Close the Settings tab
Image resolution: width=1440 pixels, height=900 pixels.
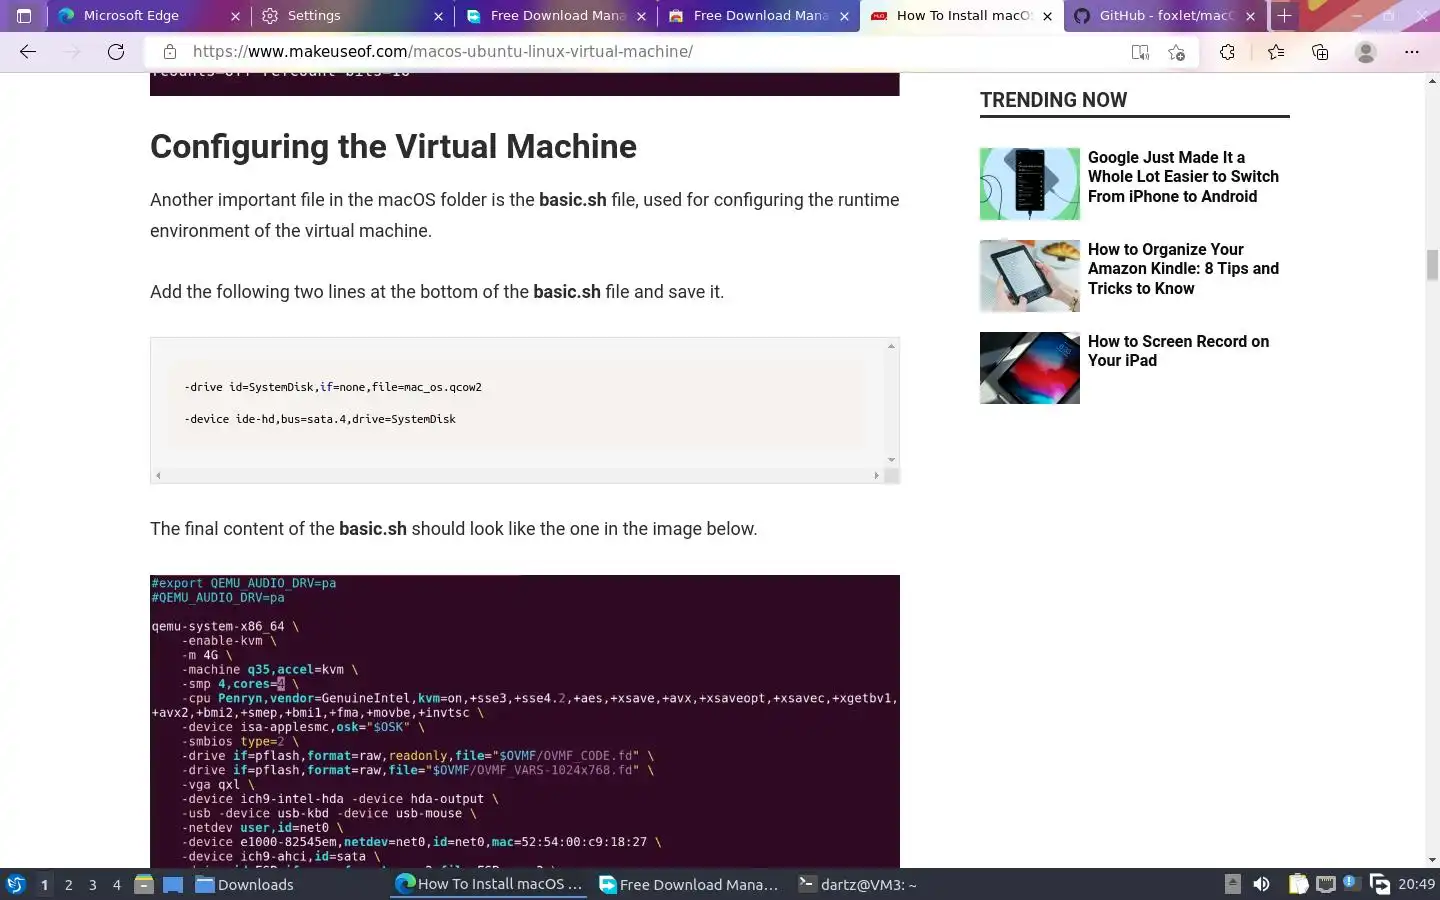click(x=438, y=16)
